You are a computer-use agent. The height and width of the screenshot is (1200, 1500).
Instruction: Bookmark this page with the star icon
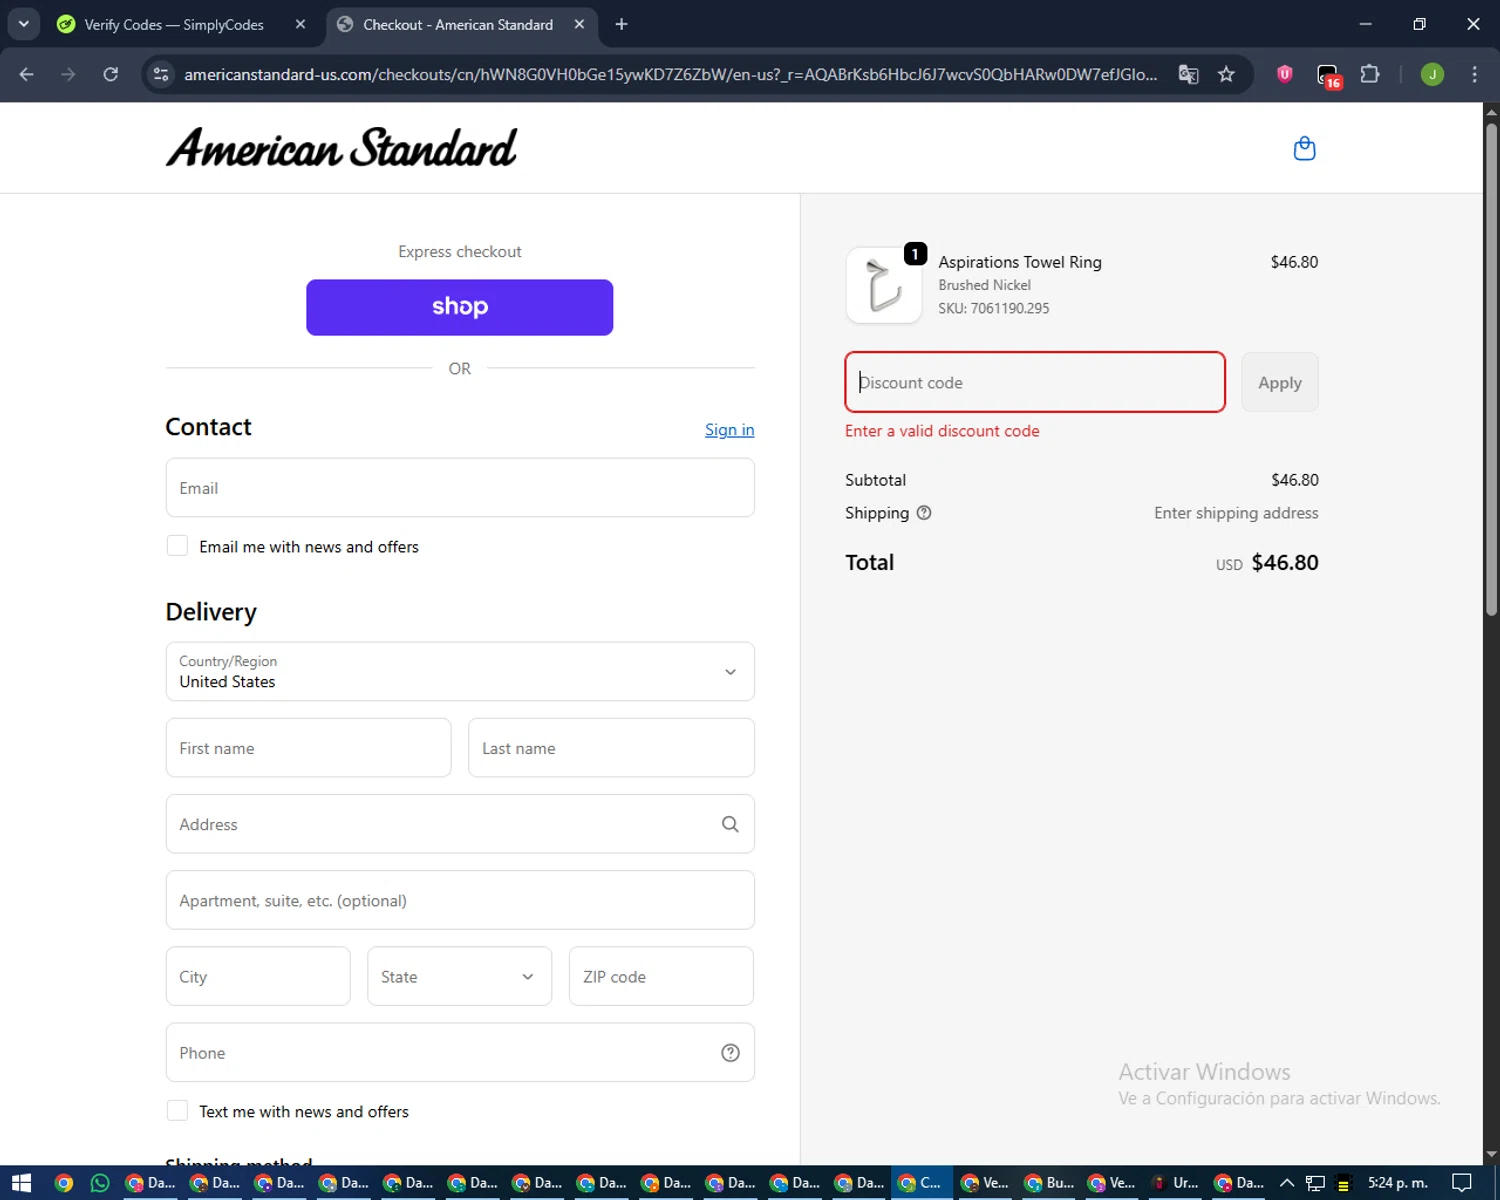point(1226,74)
